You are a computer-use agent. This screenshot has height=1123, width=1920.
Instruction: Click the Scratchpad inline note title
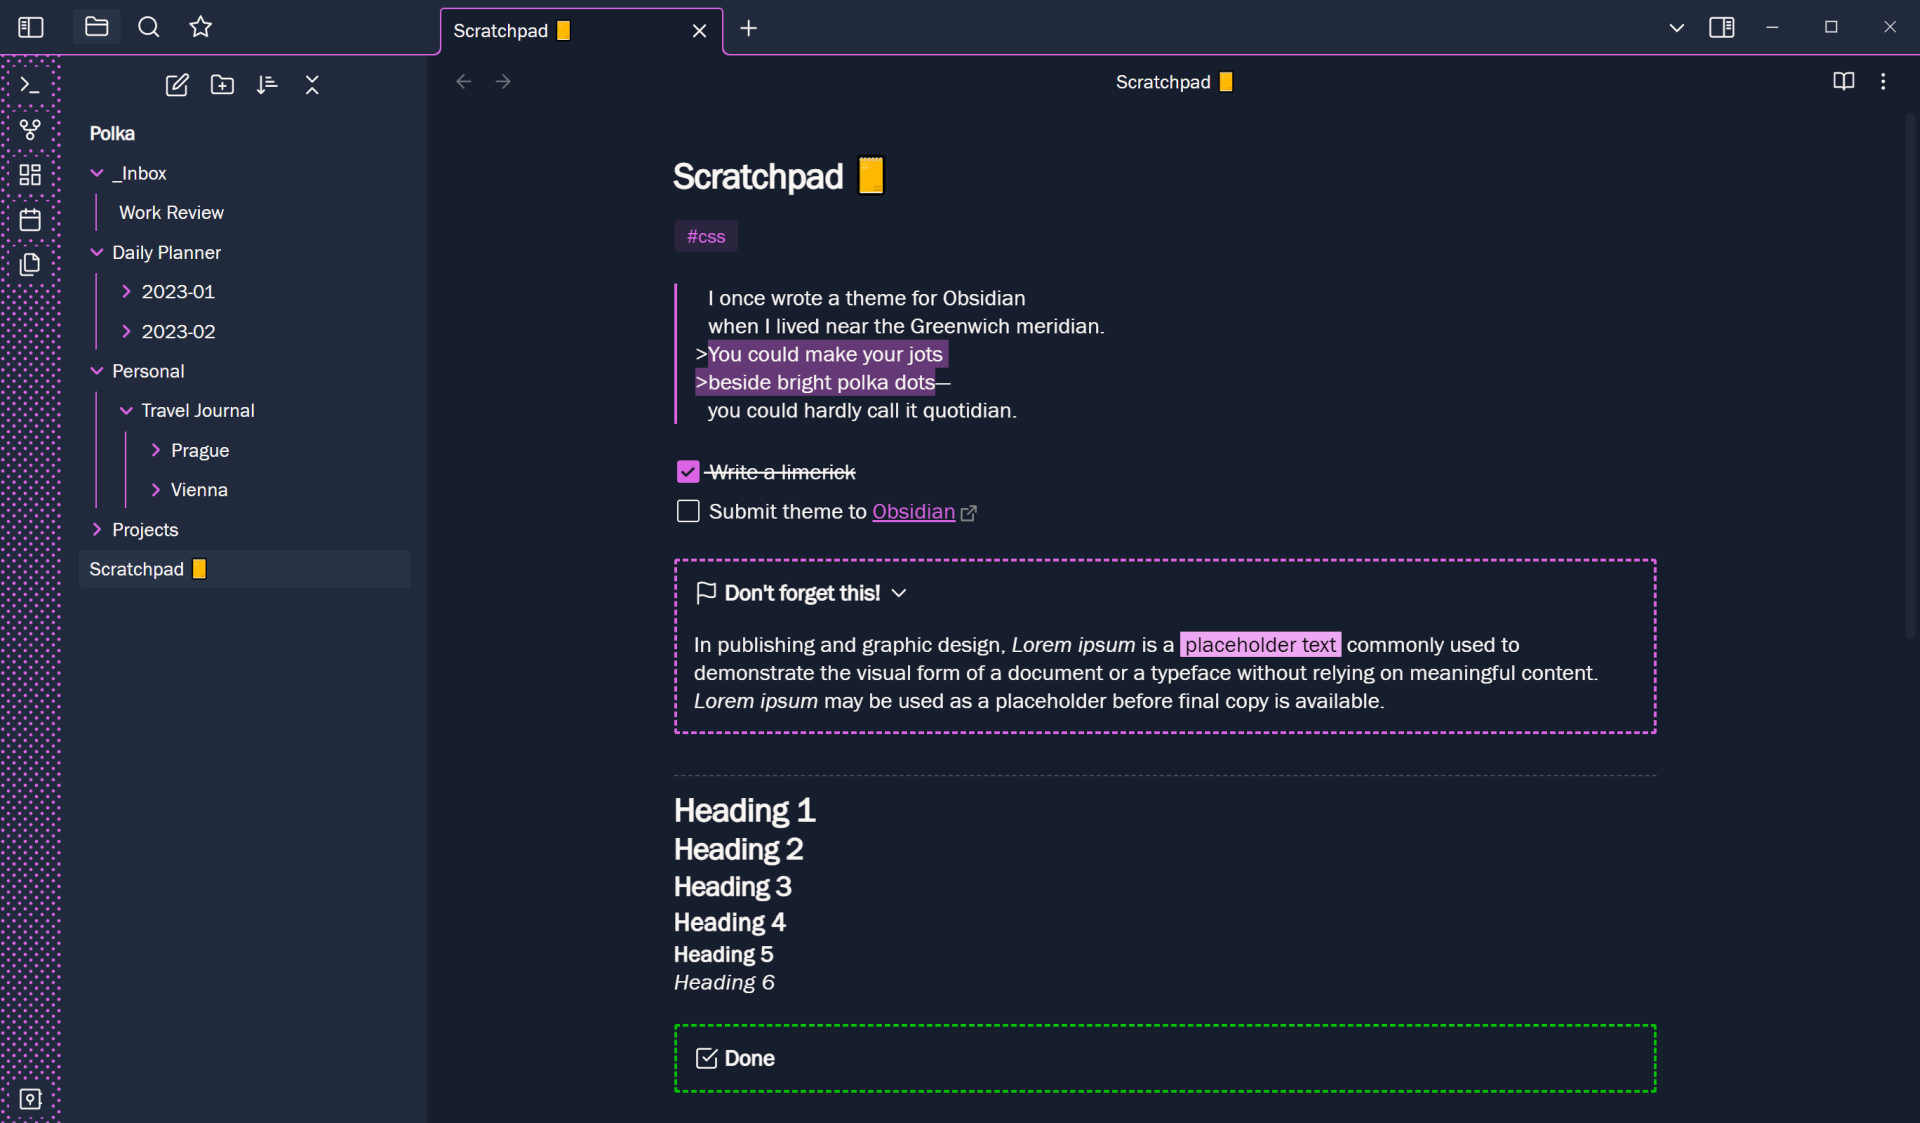point(778,176)
